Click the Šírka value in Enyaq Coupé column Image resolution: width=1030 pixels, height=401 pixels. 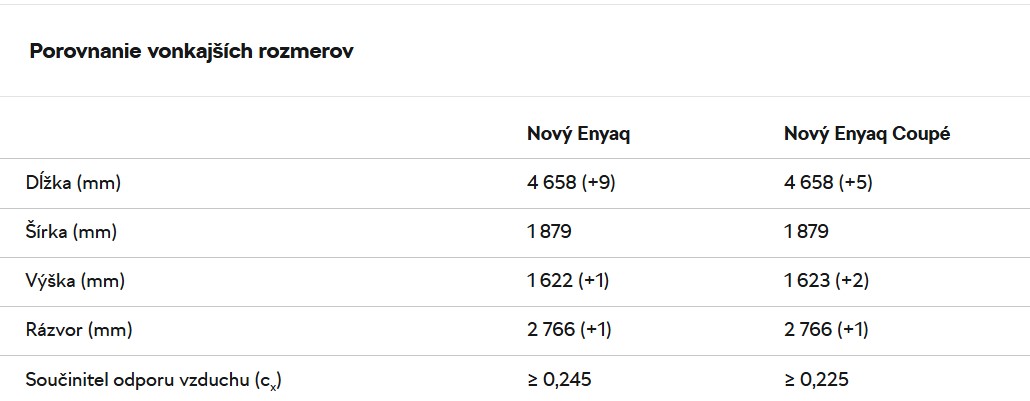807,232
